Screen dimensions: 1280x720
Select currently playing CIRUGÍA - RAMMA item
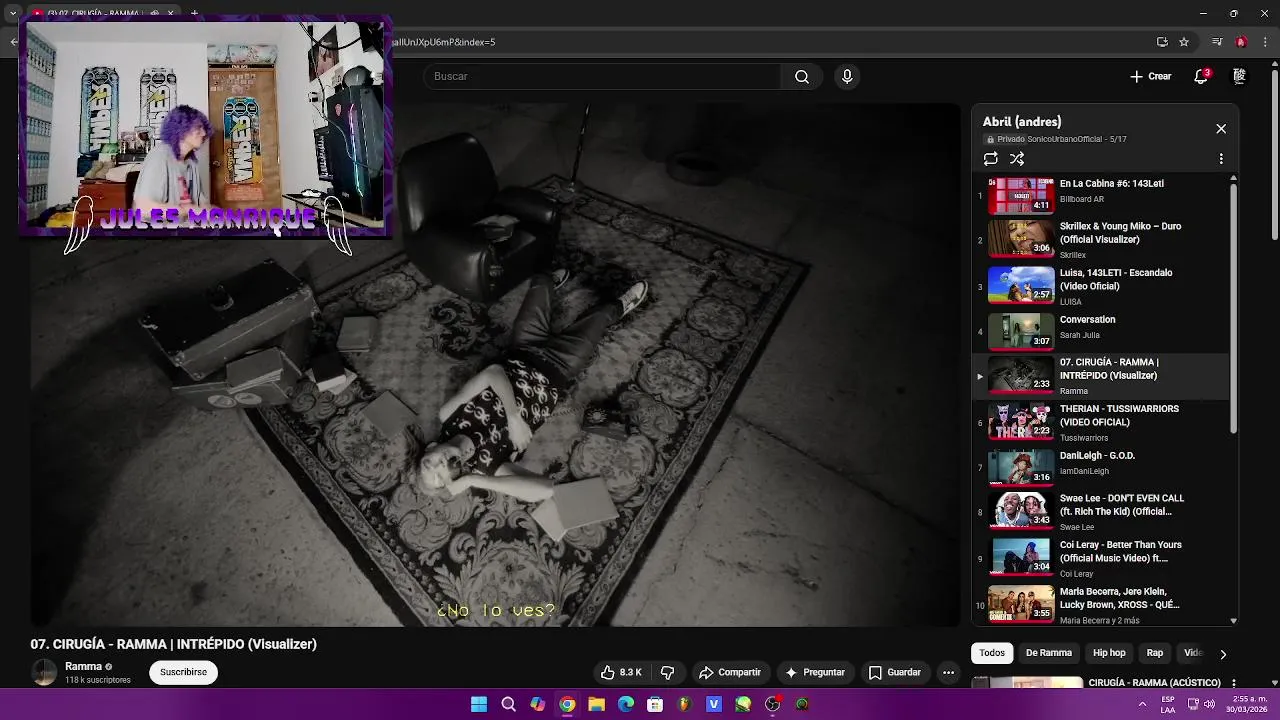point(1100,376)
